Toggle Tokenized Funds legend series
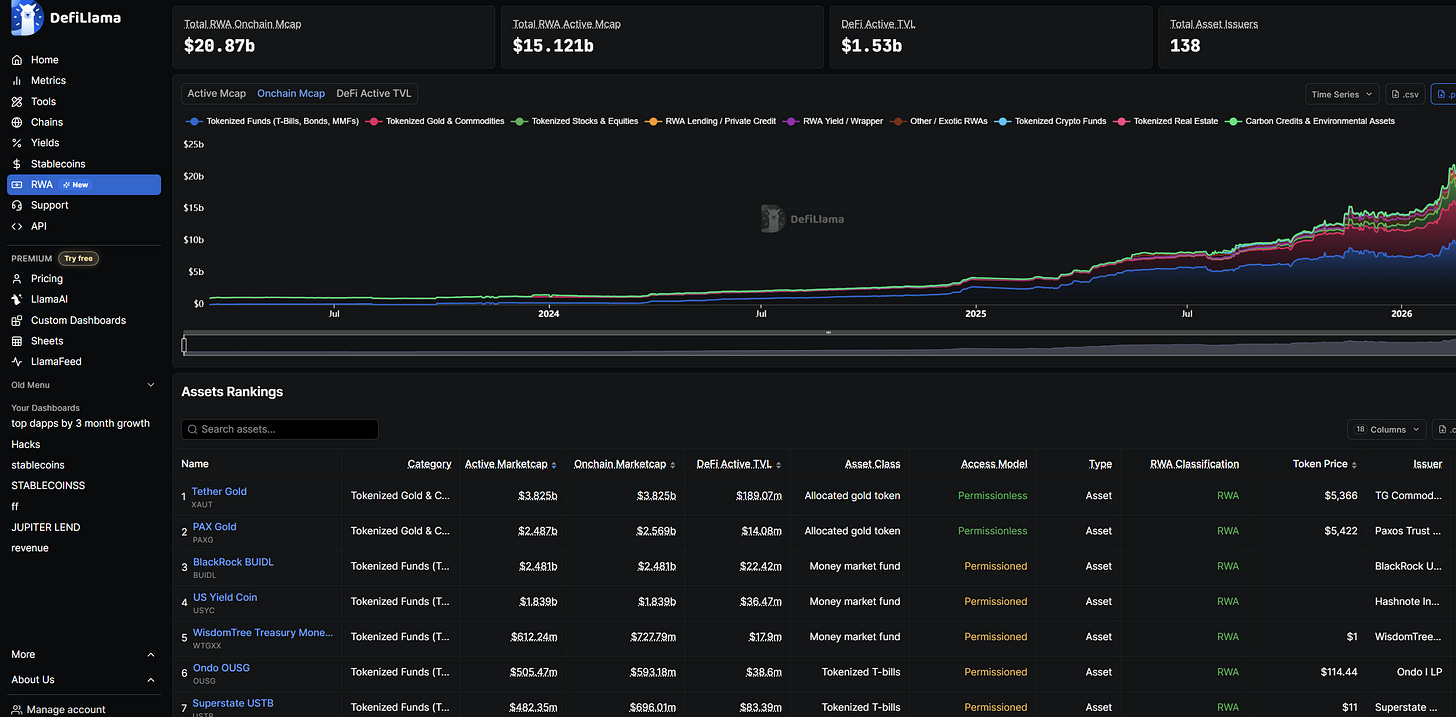 pos(275,121)
